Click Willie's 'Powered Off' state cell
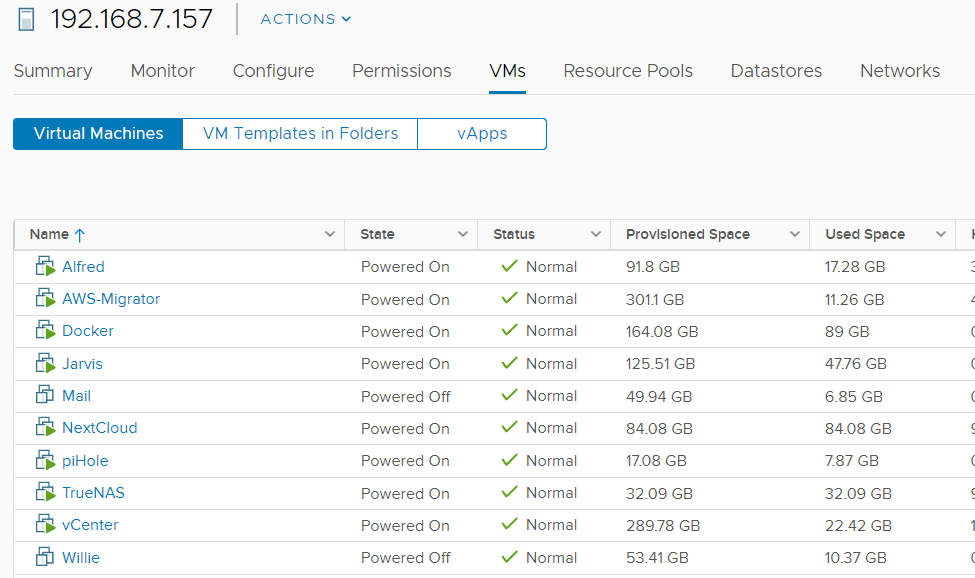 [x=405, y=558]
